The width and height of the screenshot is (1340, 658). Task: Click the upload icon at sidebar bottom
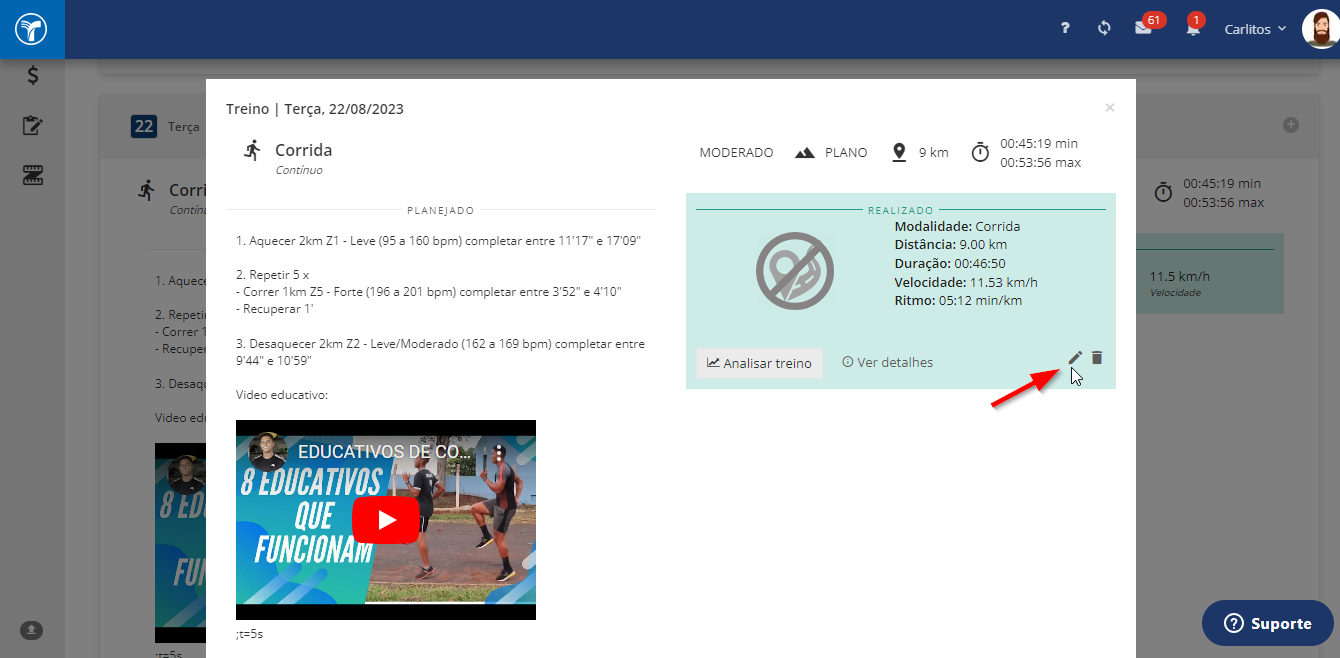click(32, 630)
